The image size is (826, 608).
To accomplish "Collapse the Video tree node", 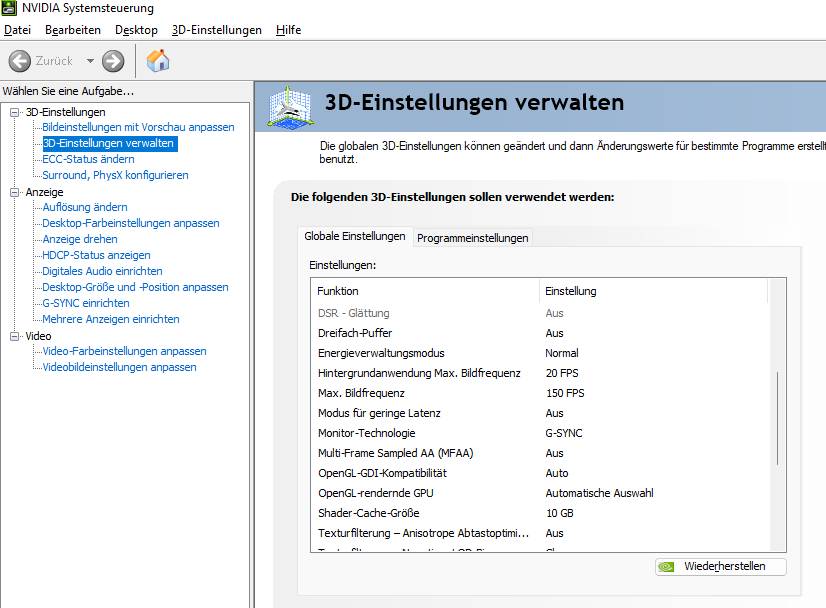I will coord(15,336).
